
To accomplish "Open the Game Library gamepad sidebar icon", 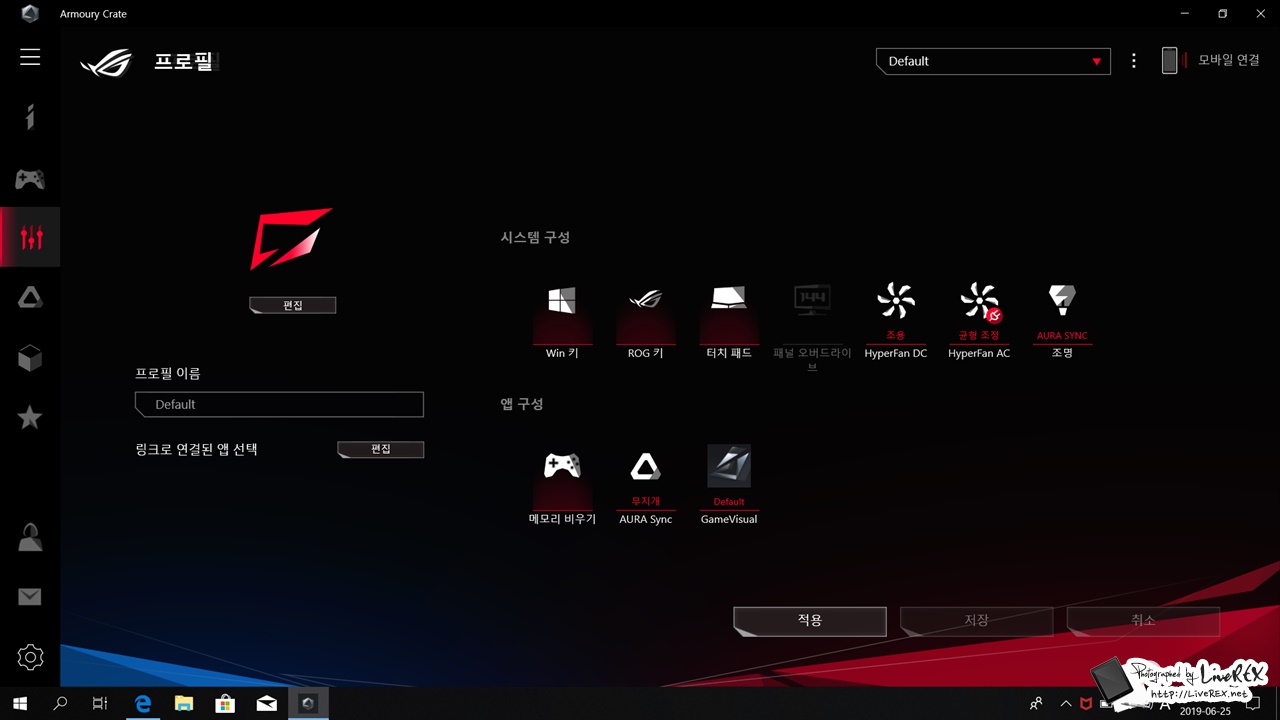I will 30,180.
